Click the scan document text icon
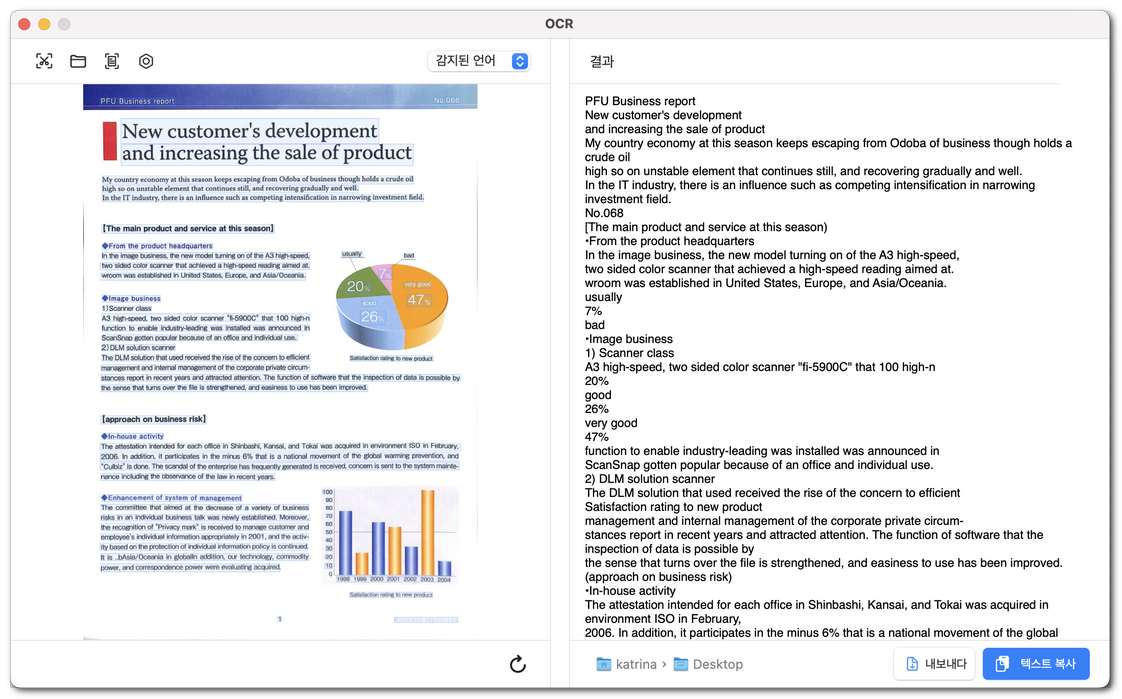This screenshot has width=1122, height=699. click(x=112, y=61)
